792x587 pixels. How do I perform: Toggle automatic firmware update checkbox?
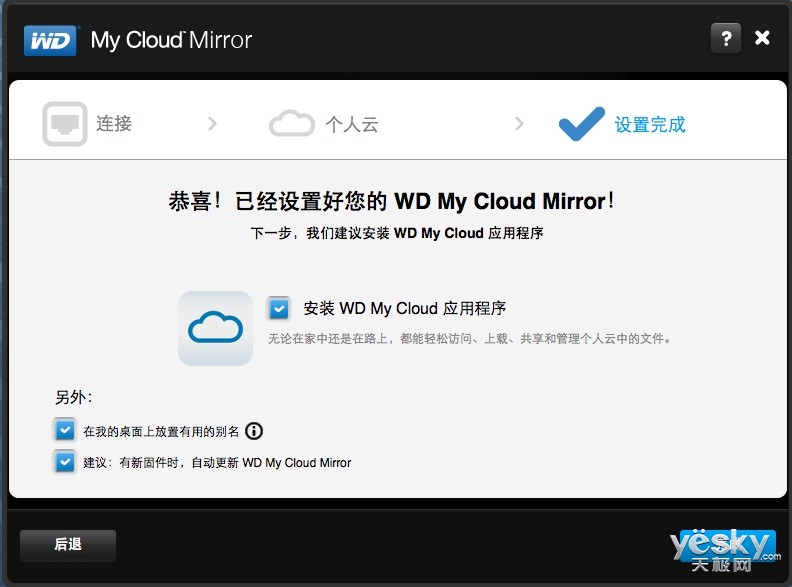coord(65,462)
